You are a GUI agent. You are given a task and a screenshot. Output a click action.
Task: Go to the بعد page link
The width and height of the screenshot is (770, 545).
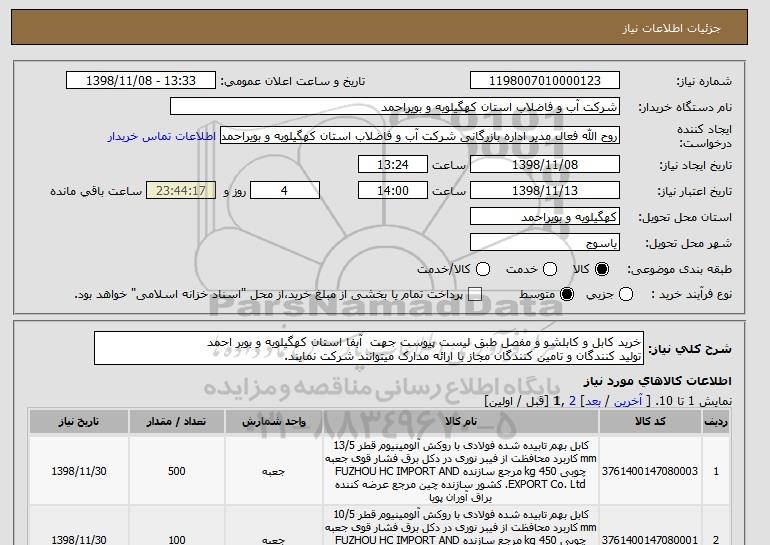593,401
